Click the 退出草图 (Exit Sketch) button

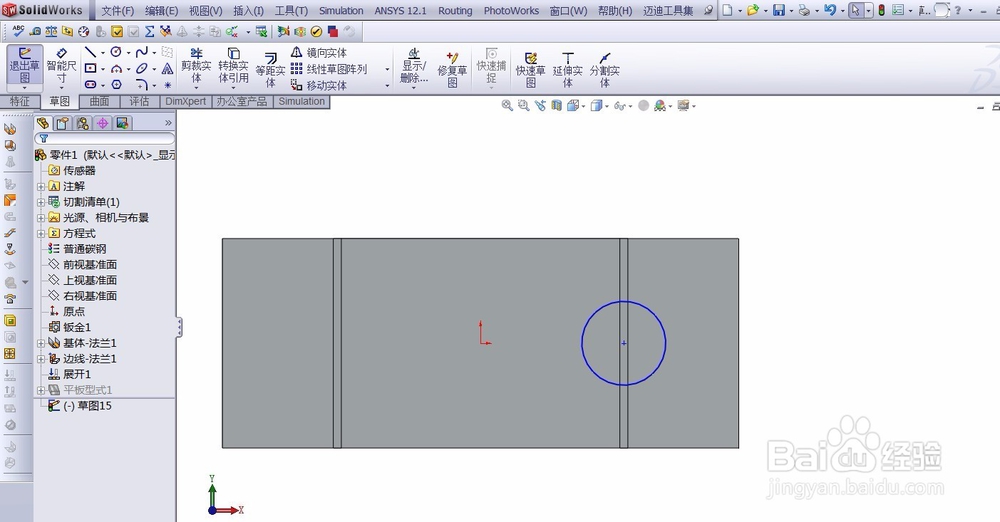pos(24,66)
